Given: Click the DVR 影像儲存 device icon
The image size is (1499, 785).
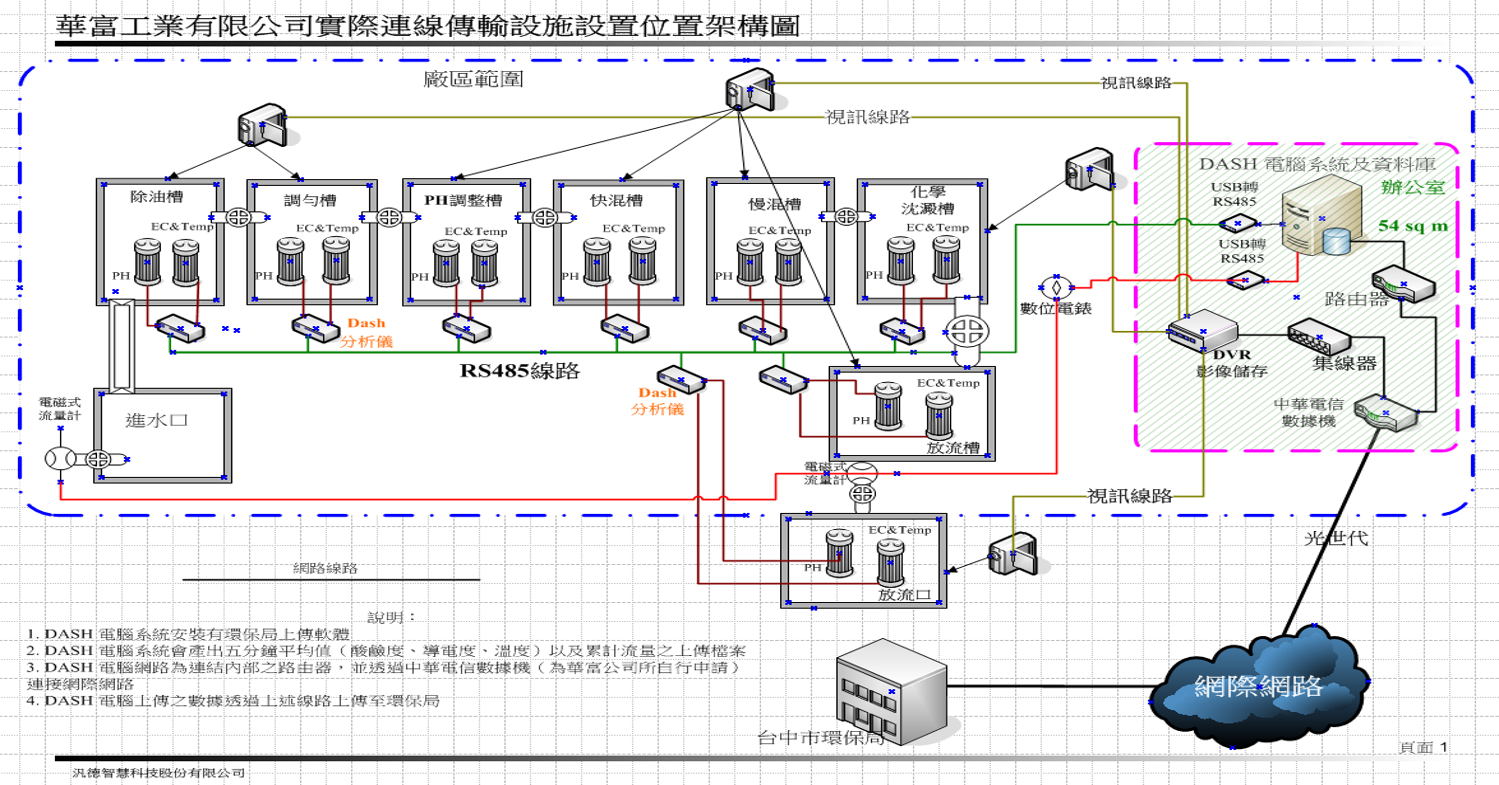Looking at the screenshot, I should point(1204,332).
